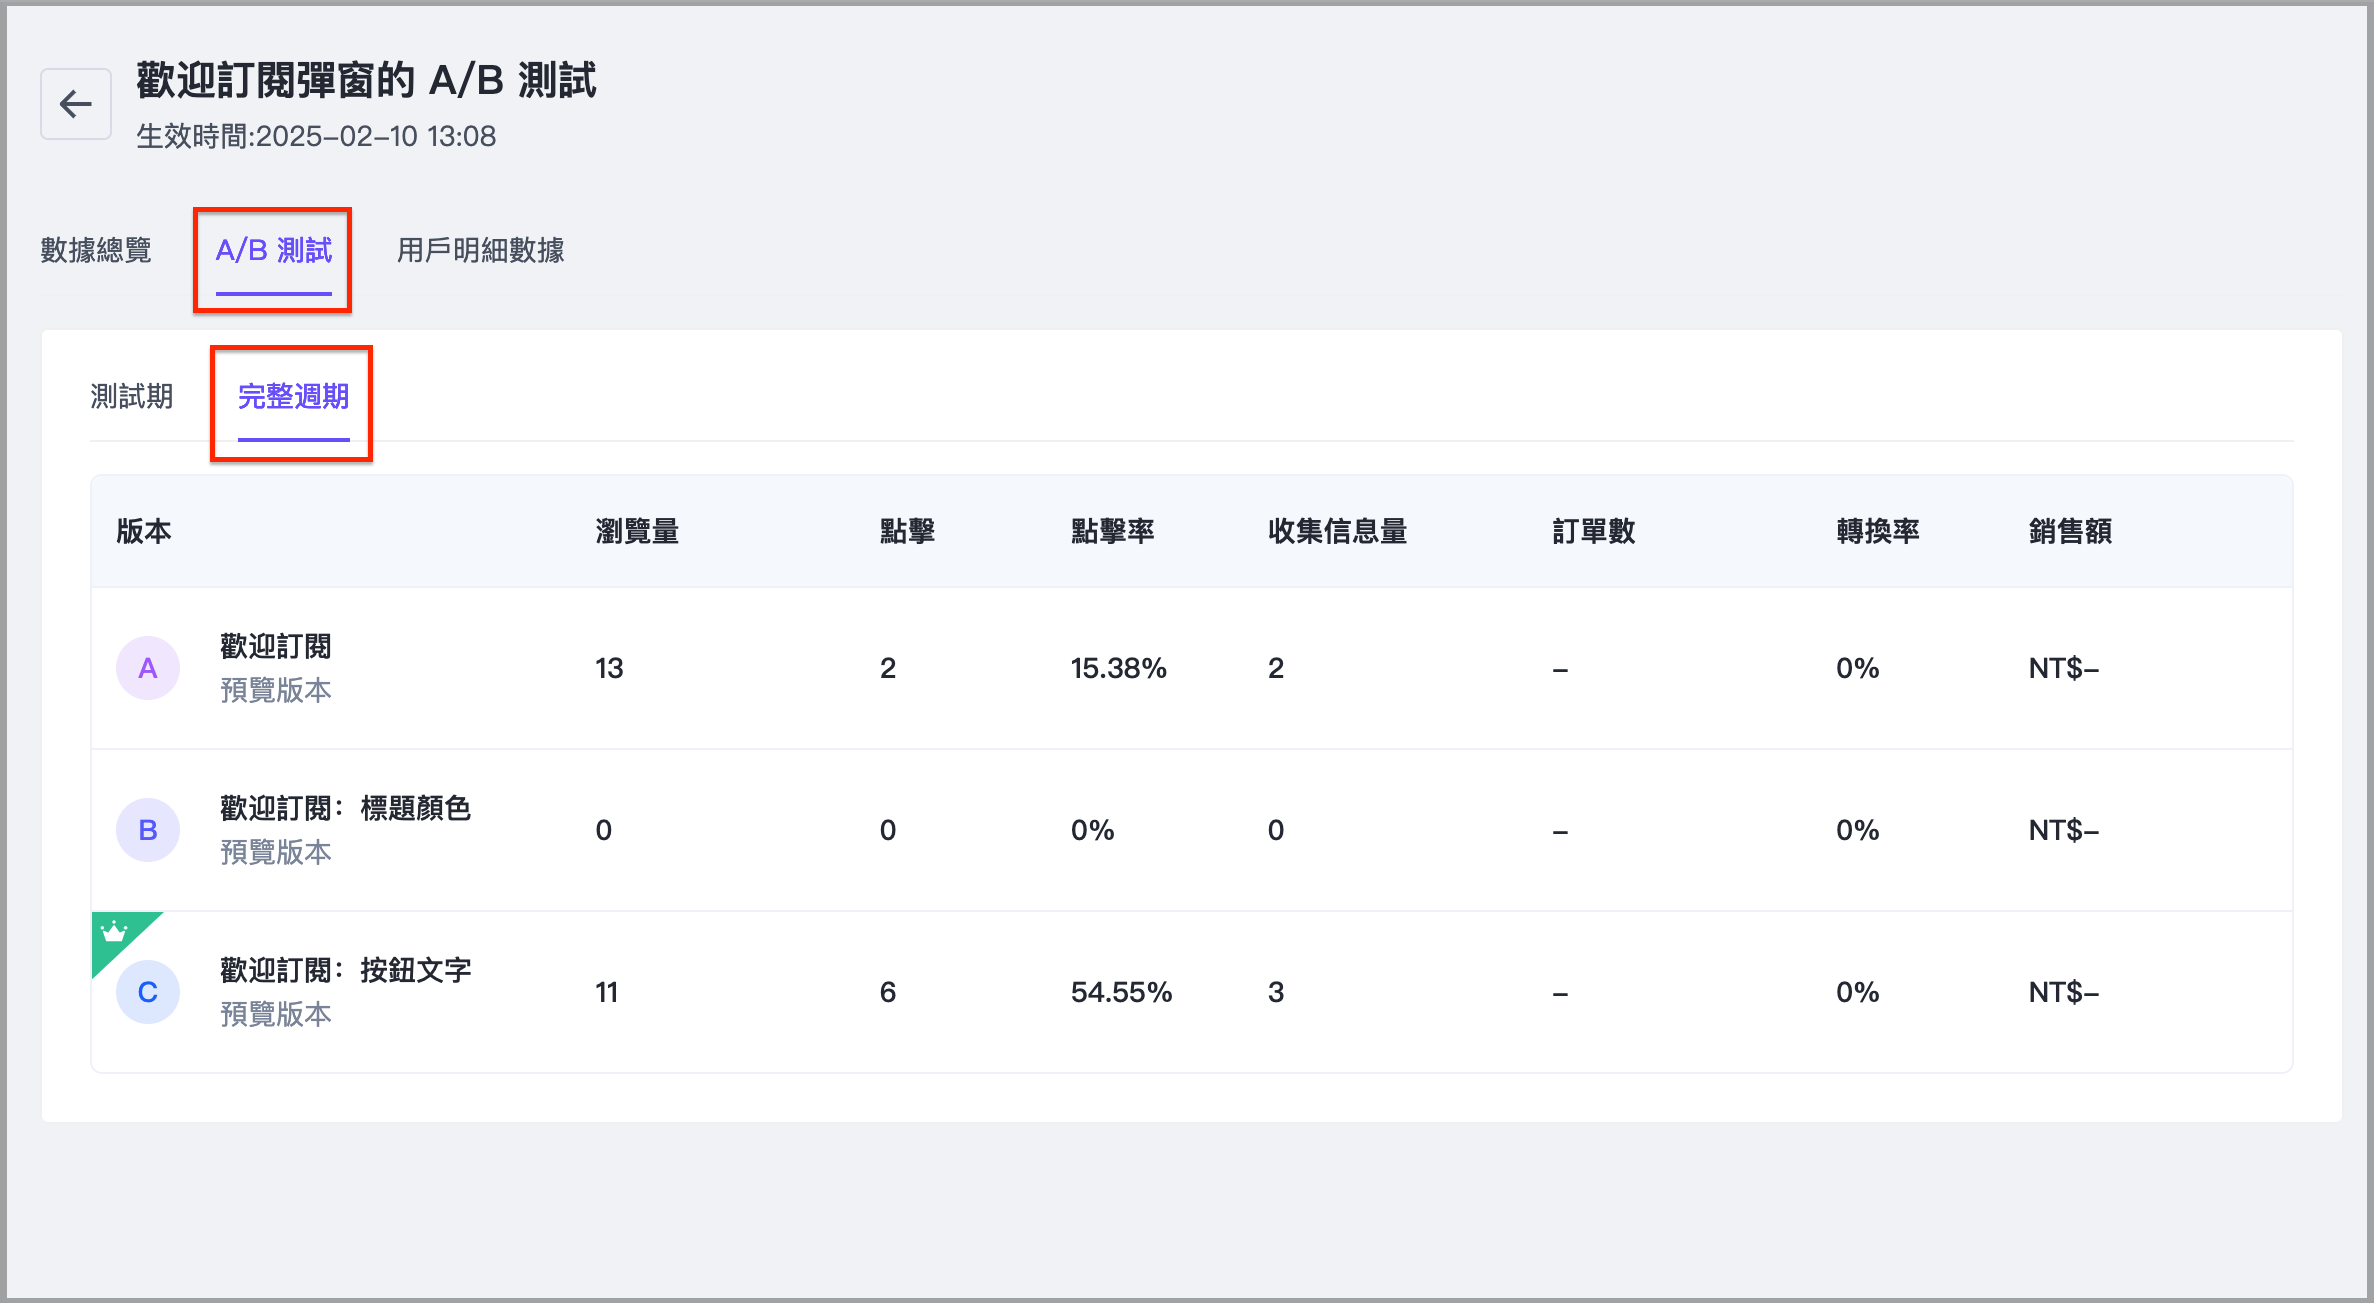Click version C circle badge
This screenshot has width=2374, height=1303.
point(148,992)
